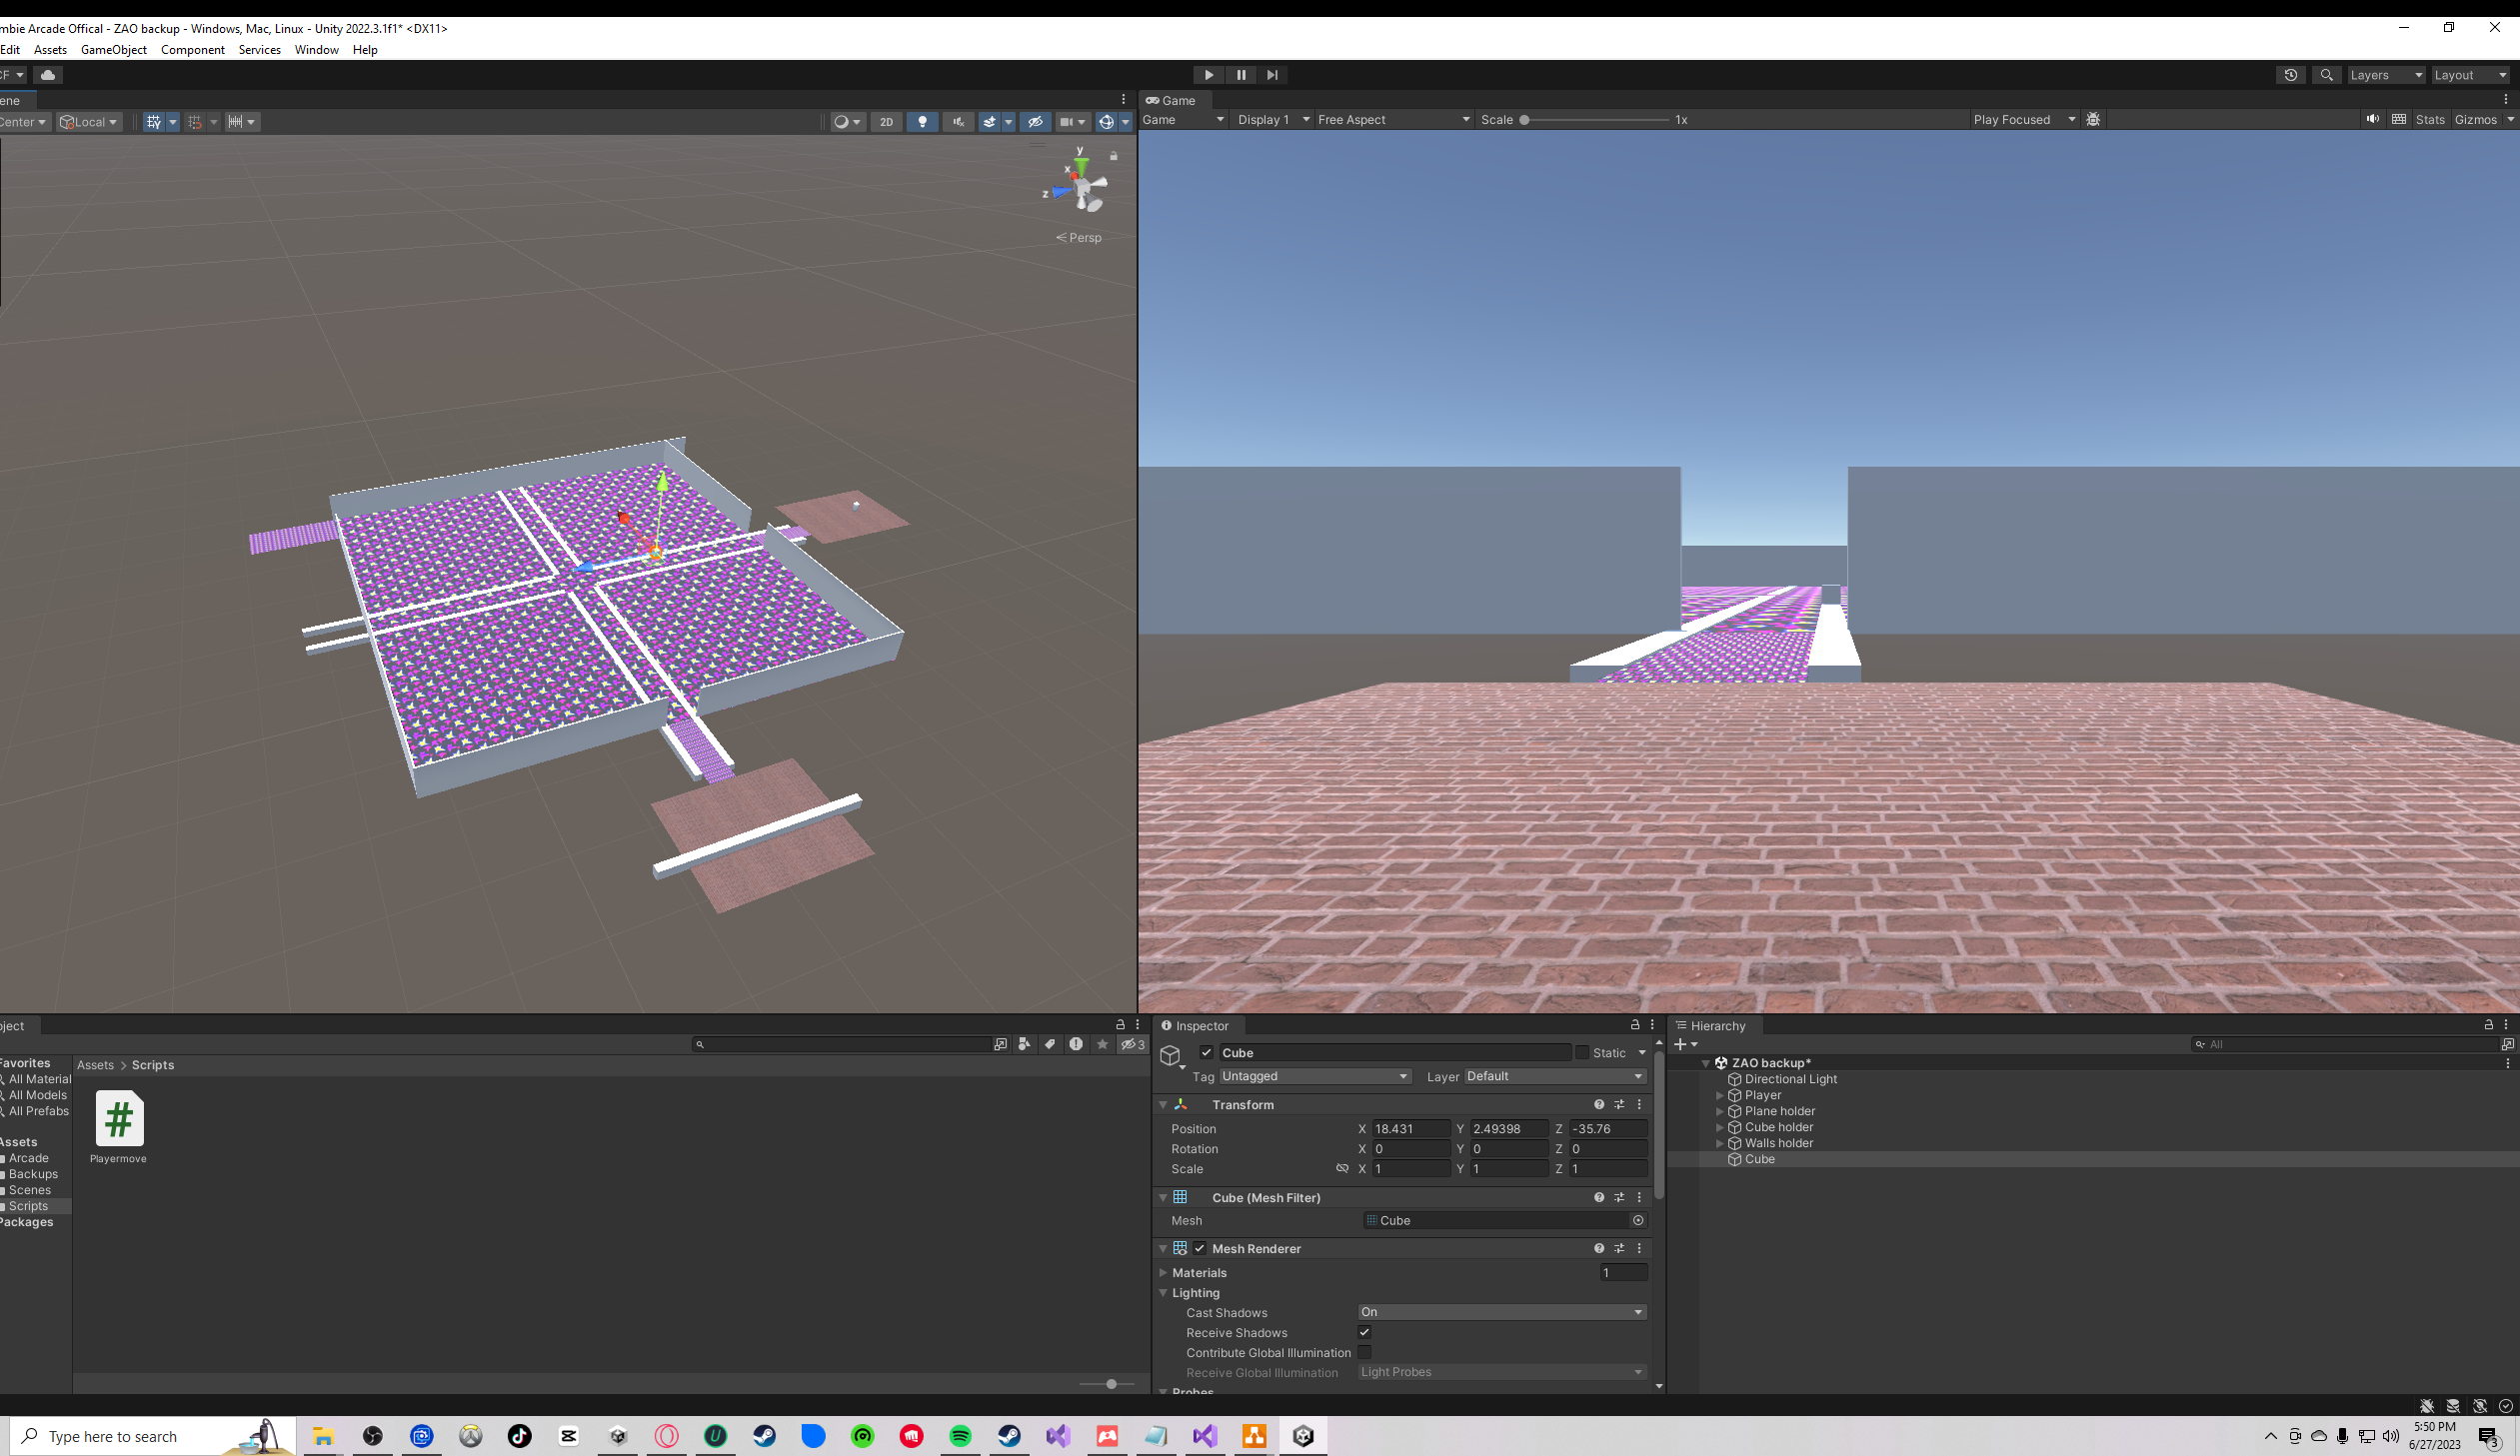Screen dimensions: 2520x1456
Task: Expand Walls holder in Hierarchy
Action: 1719,1143
